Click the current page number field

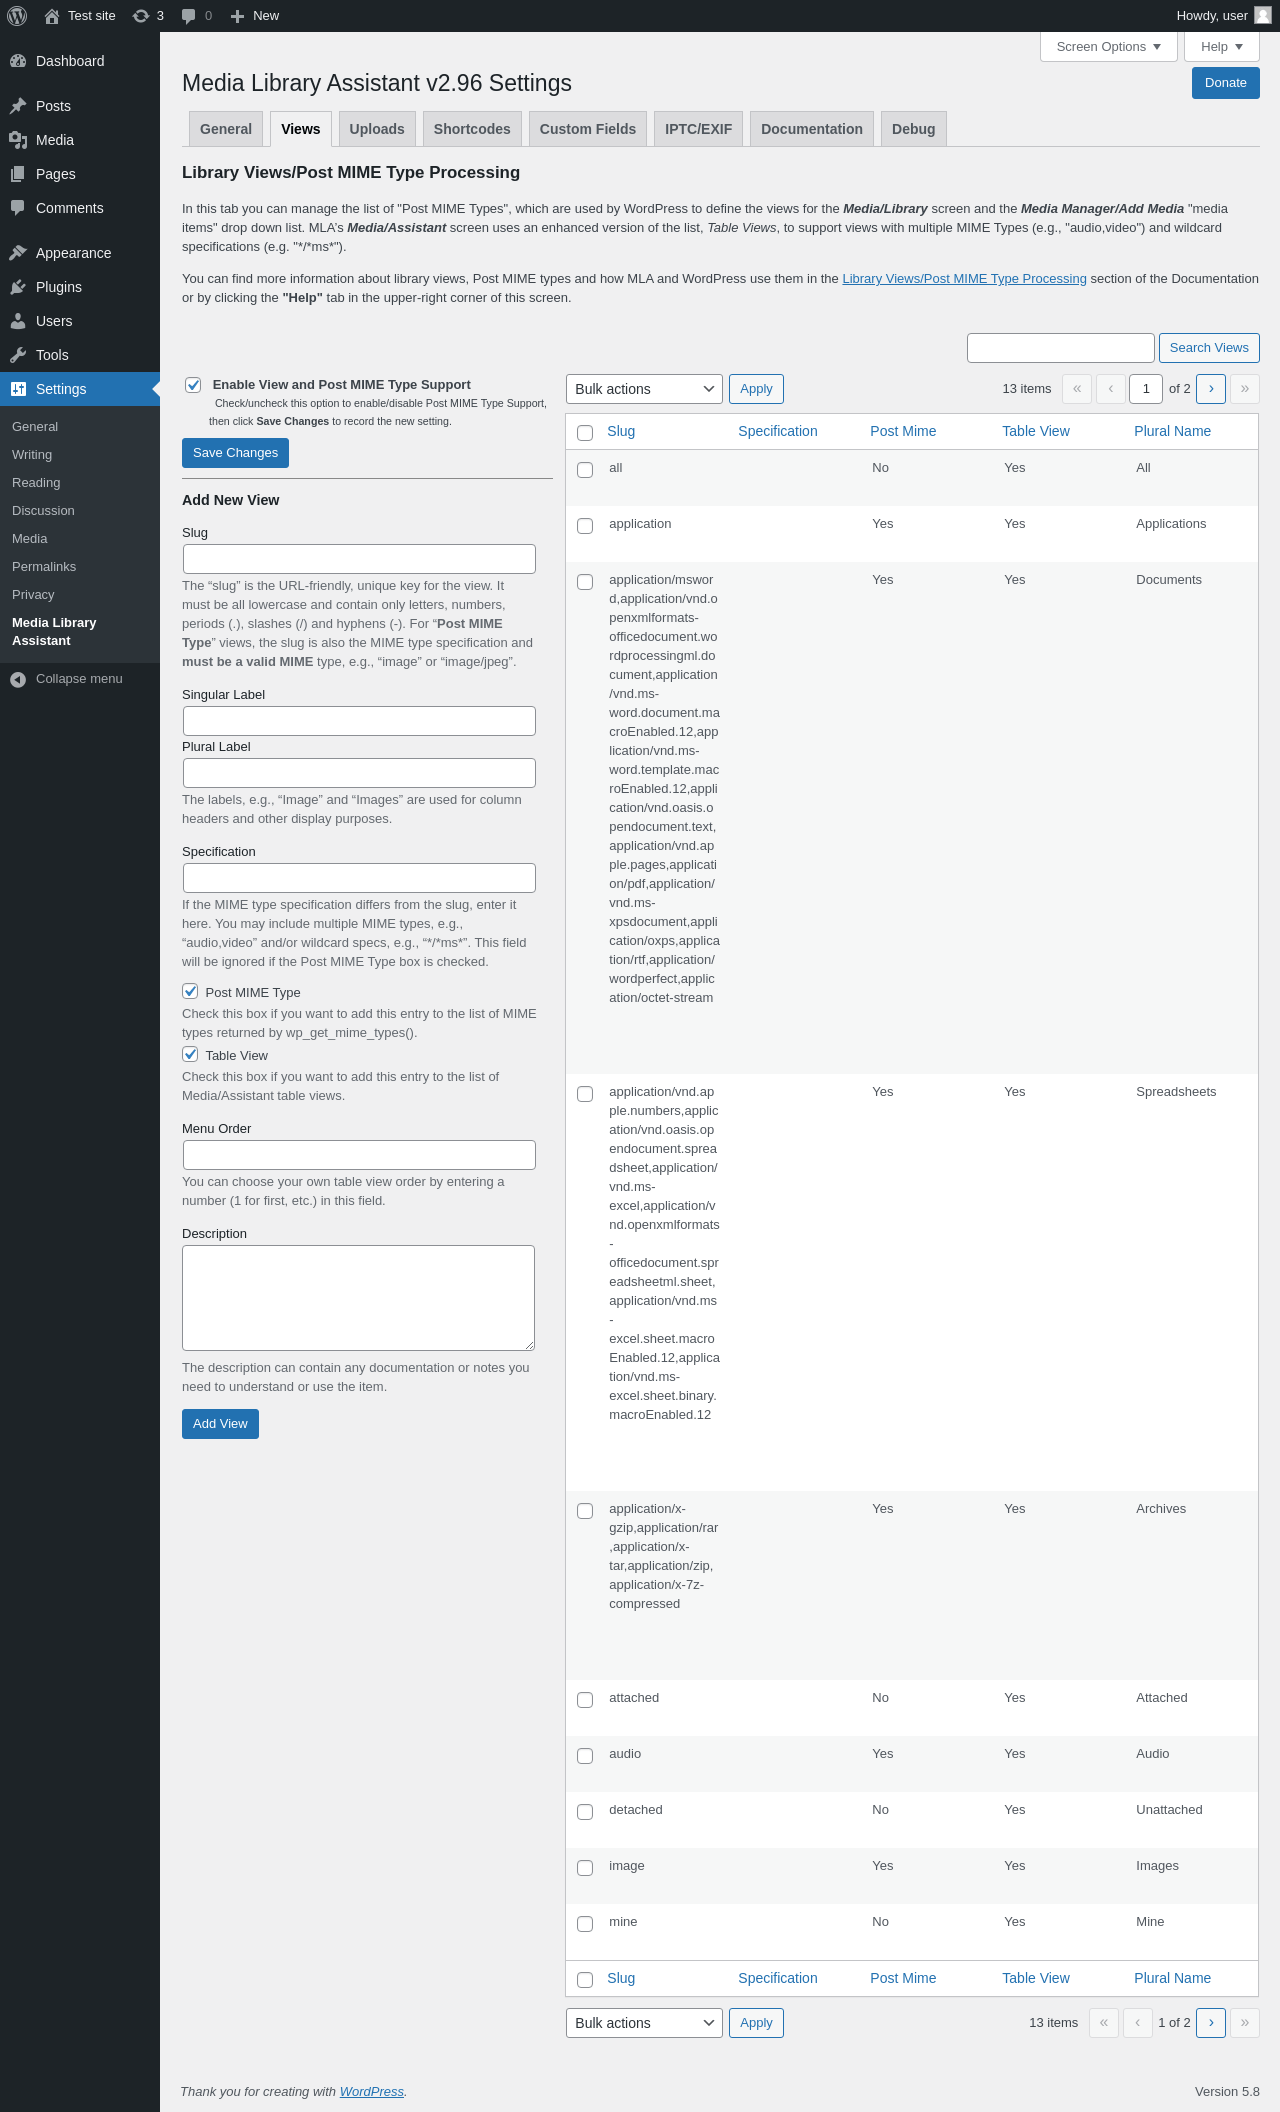(x=1146, y=389)
